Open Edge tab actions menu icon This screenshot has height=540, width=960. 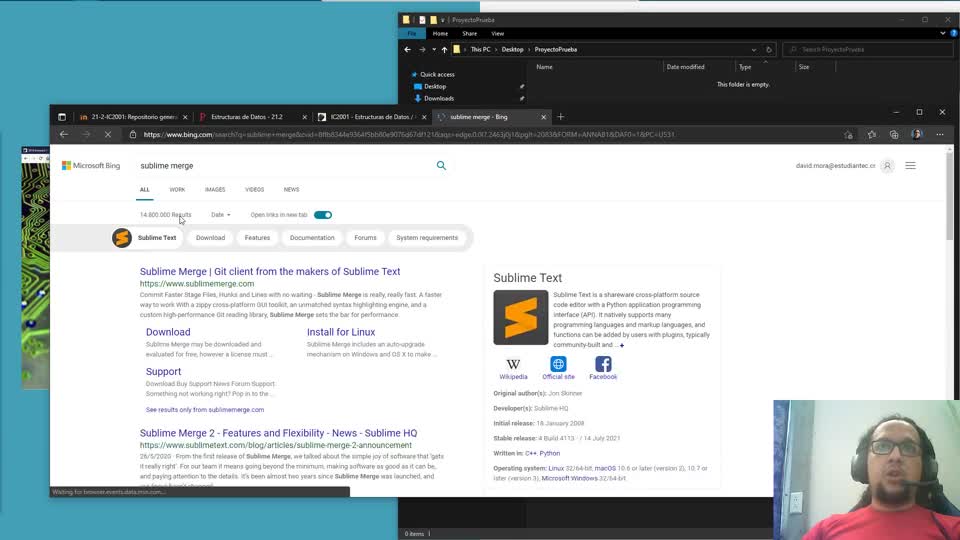[62, 116]
